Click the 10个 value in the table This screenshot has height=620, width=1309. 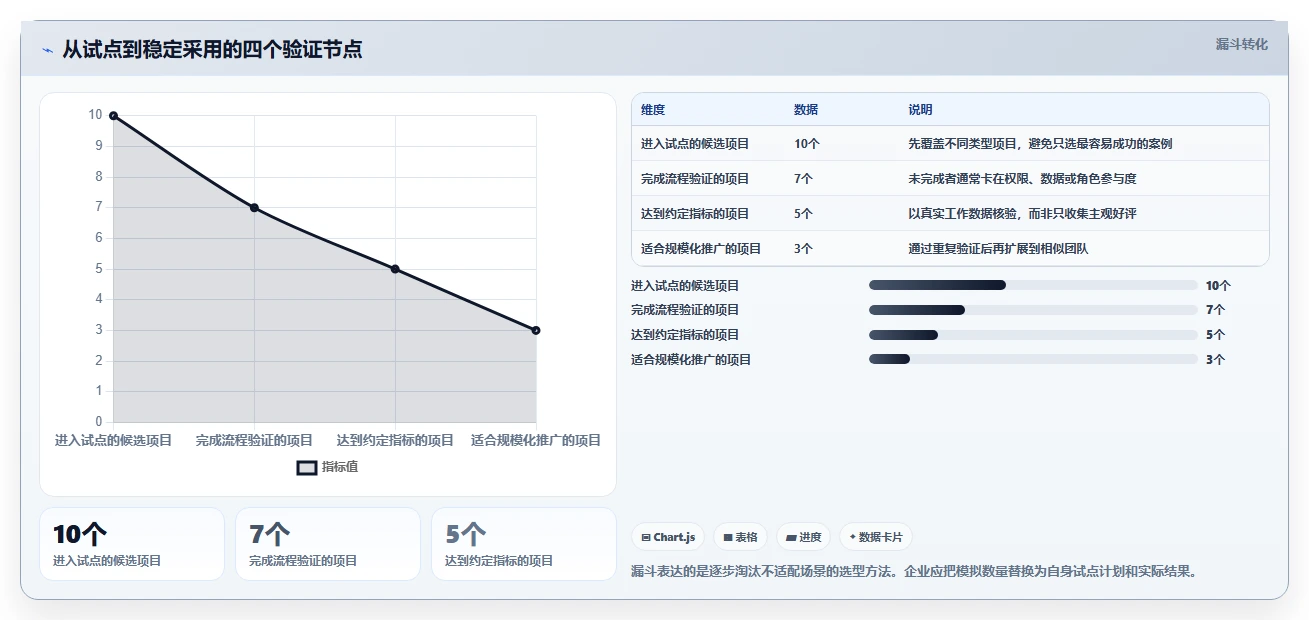[x=807, y=144]
